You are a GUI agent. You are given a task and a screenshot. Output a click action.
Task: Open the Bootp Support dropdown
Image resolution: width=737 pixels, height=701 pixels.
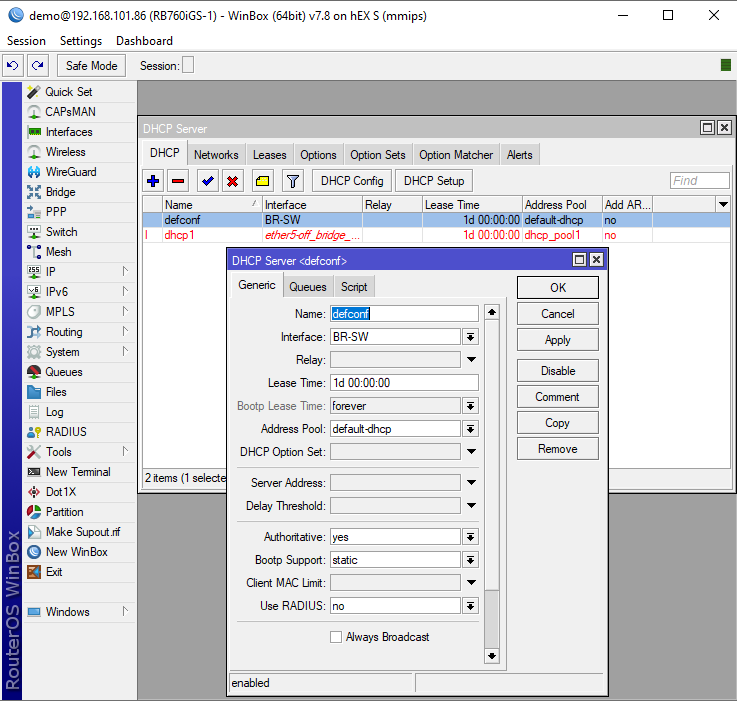(x=470, y=560)
